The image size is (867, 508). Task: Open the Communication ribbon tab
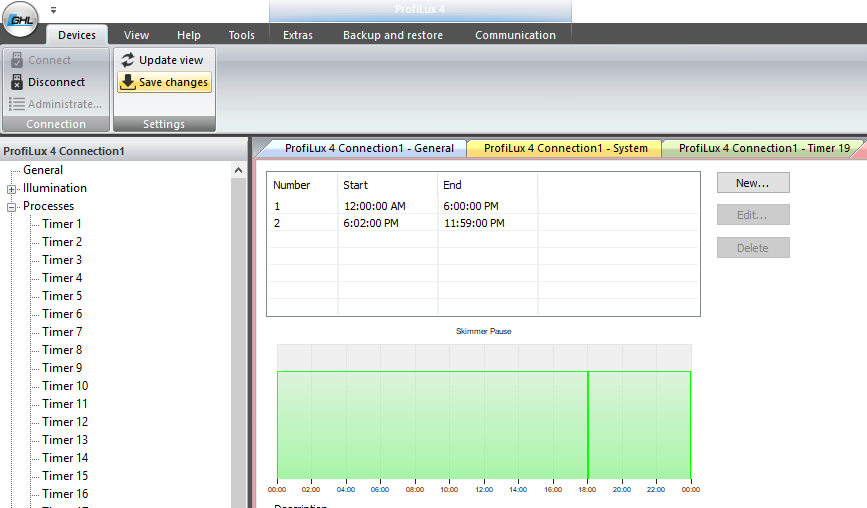pos(515,35)
